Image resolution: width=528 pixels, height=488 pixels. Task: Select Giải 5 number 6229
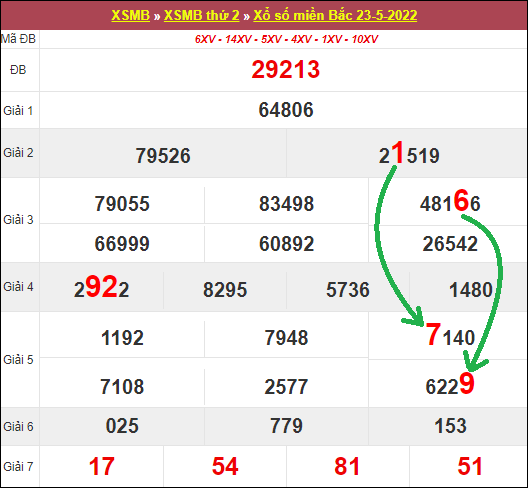coord(450,384)
